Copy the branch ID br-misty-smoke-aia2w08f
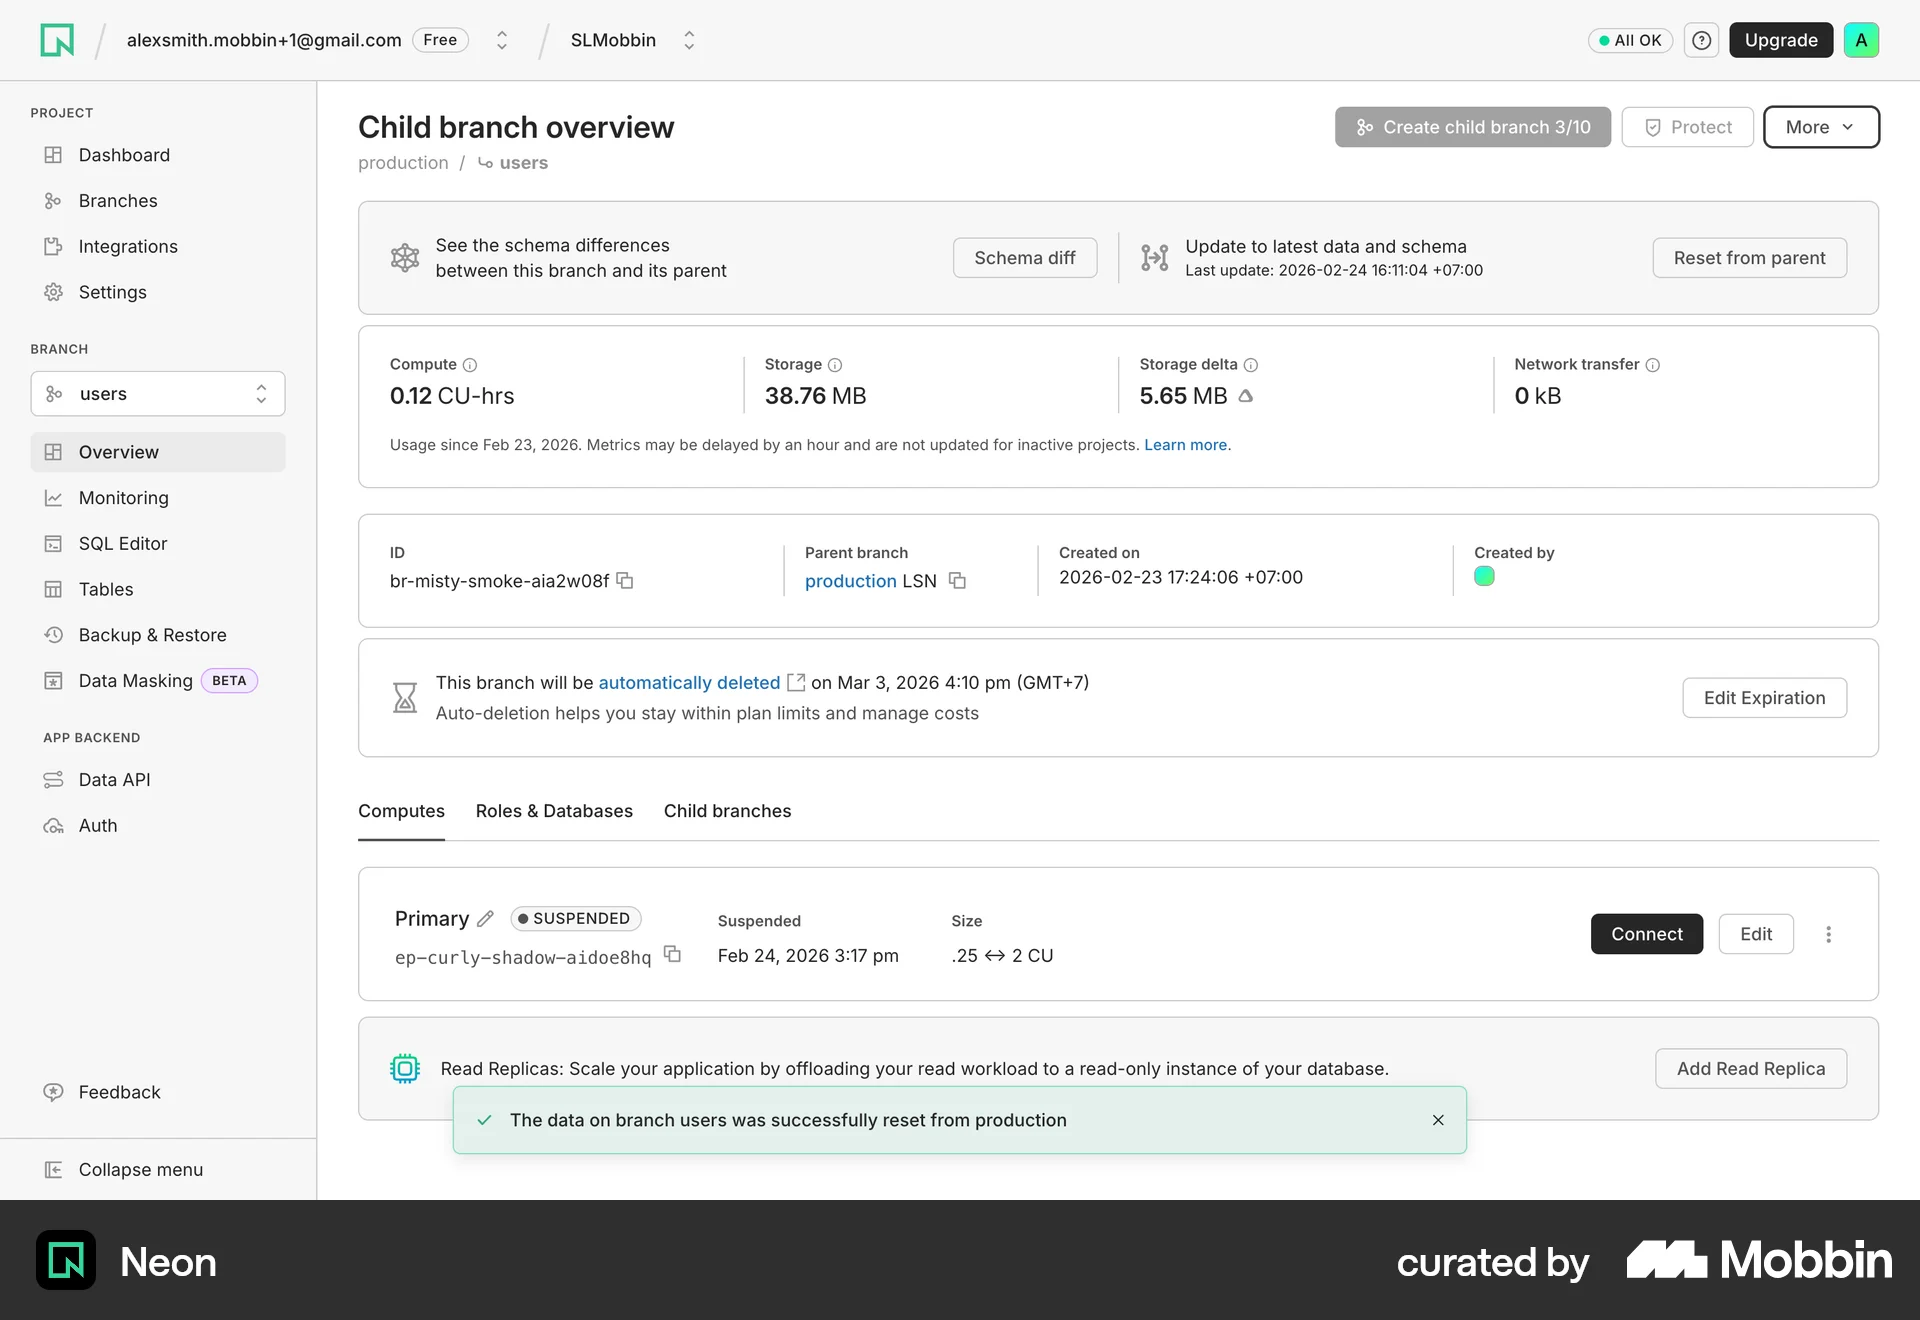This screenshot has width=1920, height=1320. click(x=625, y=581)
